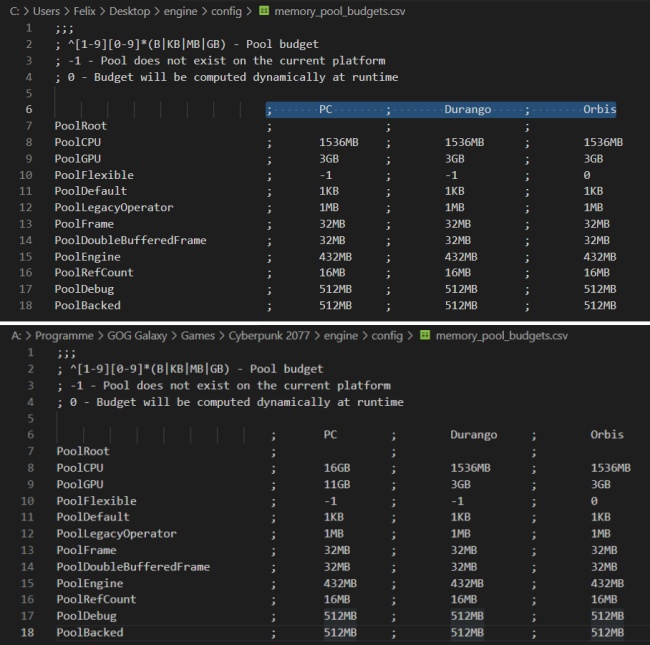Click 'PoolCPU' in the bottom editor
This screenshot has height=645, width=650.
80,468
